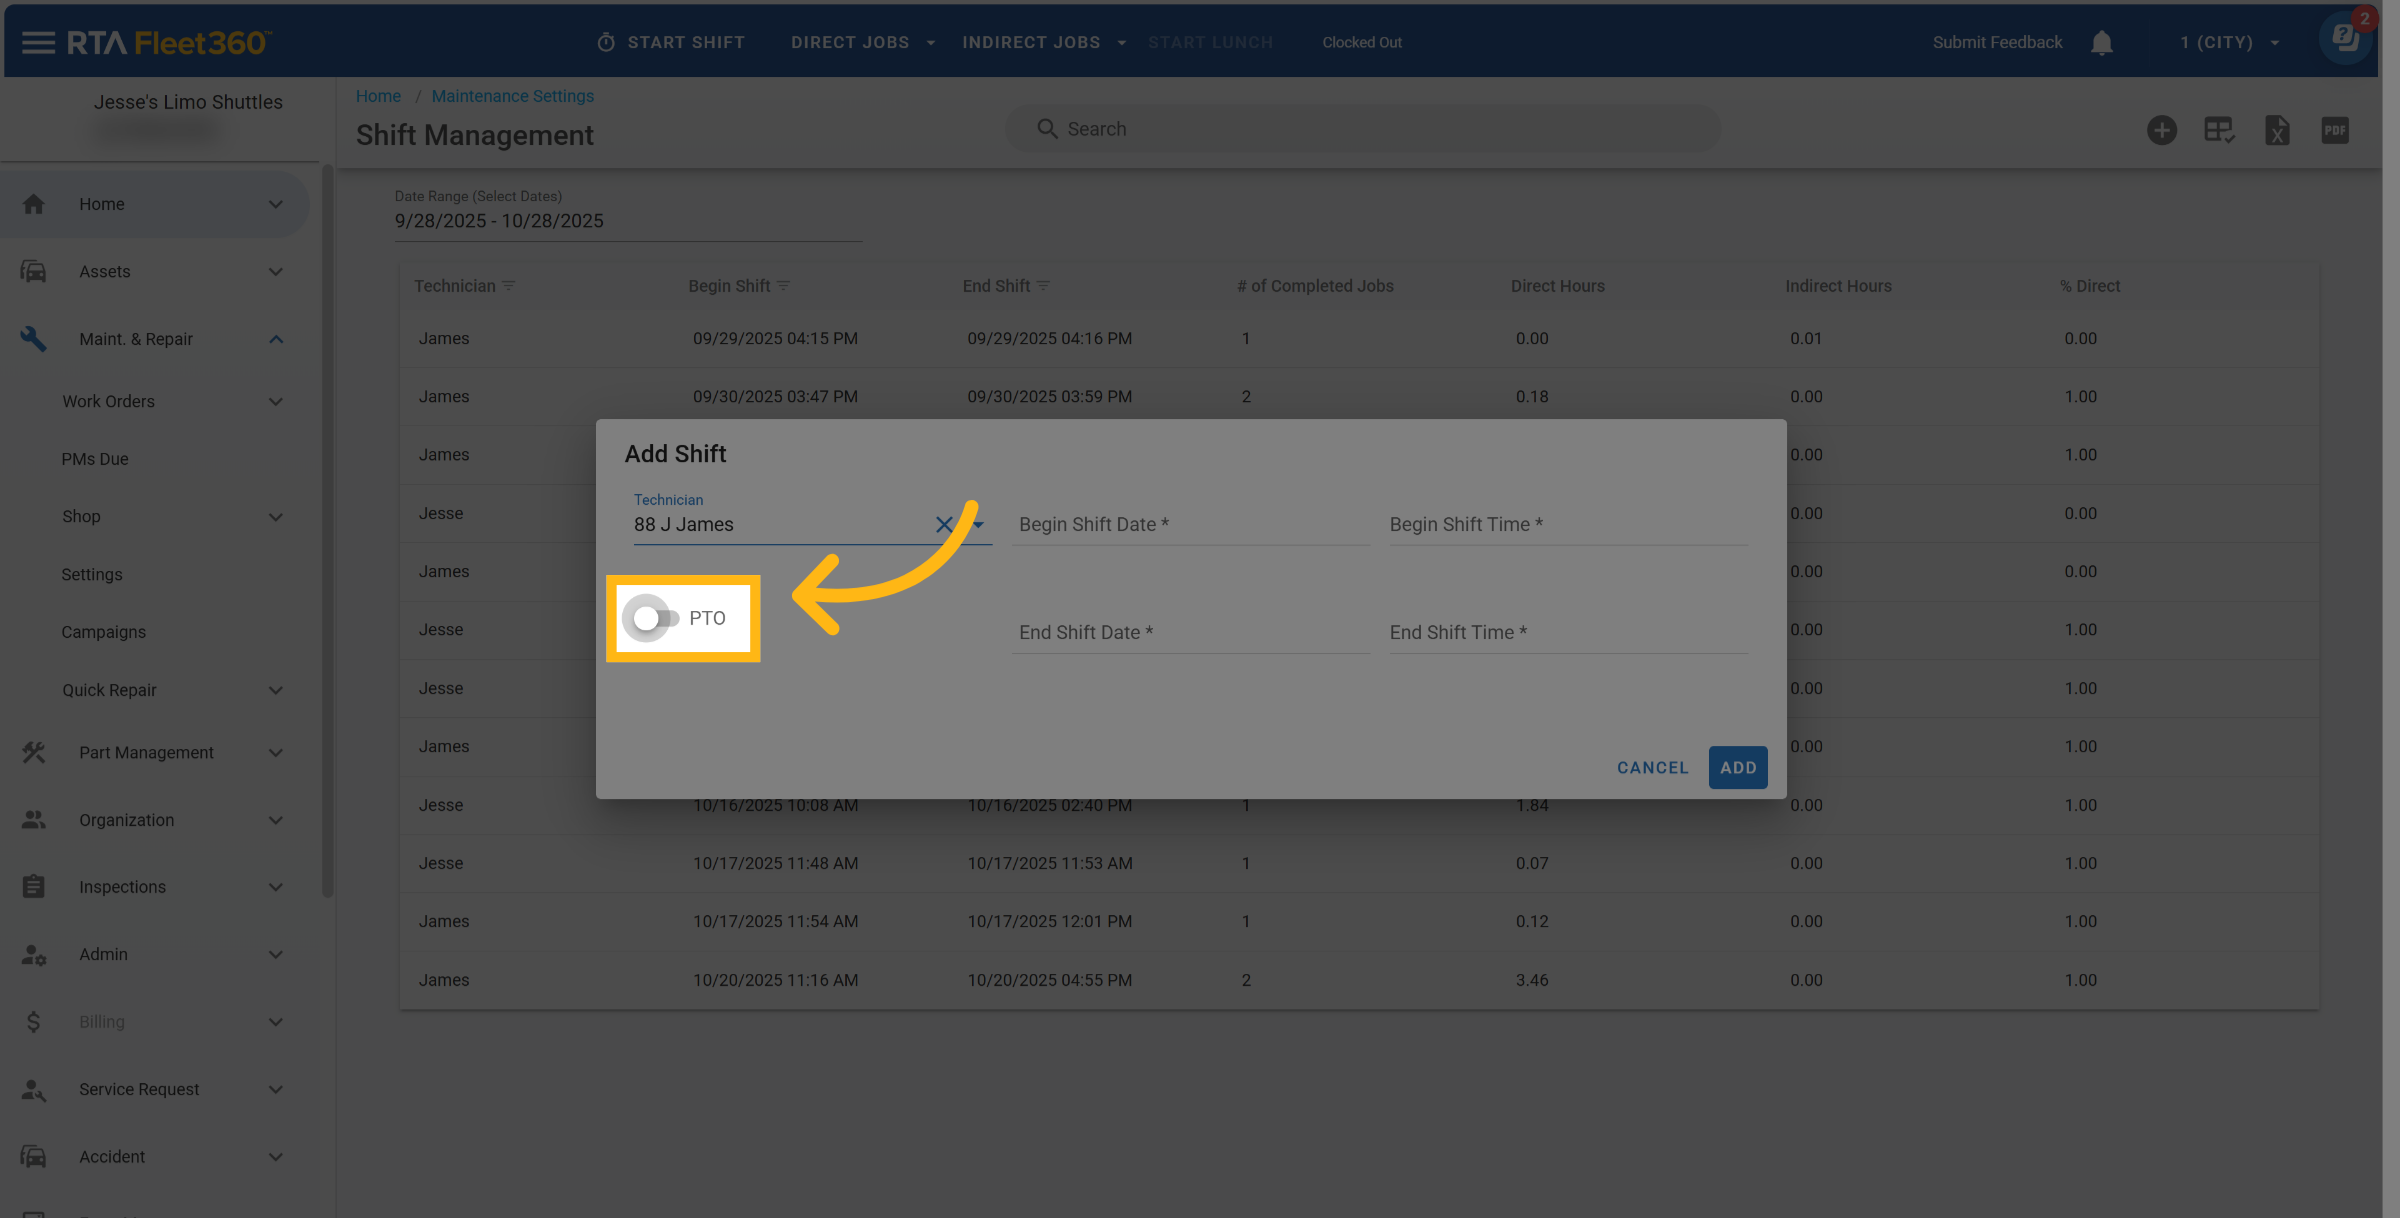Expand the Direct Jobs menu

point(862,42)
